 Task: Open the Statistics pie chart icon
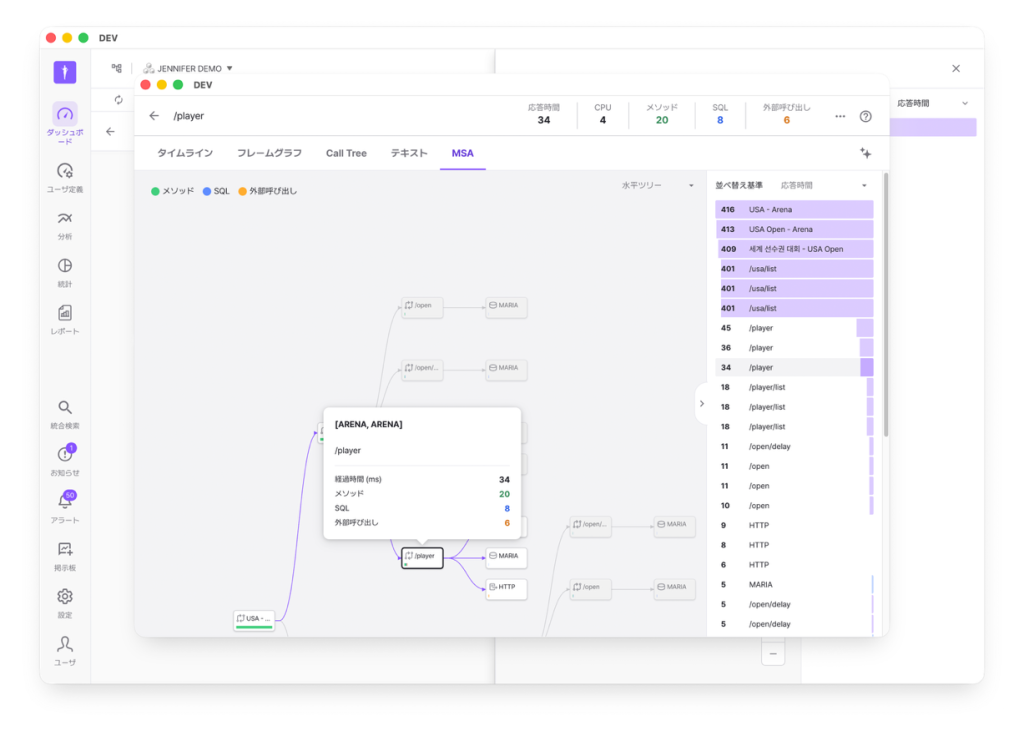coord(64,266)
